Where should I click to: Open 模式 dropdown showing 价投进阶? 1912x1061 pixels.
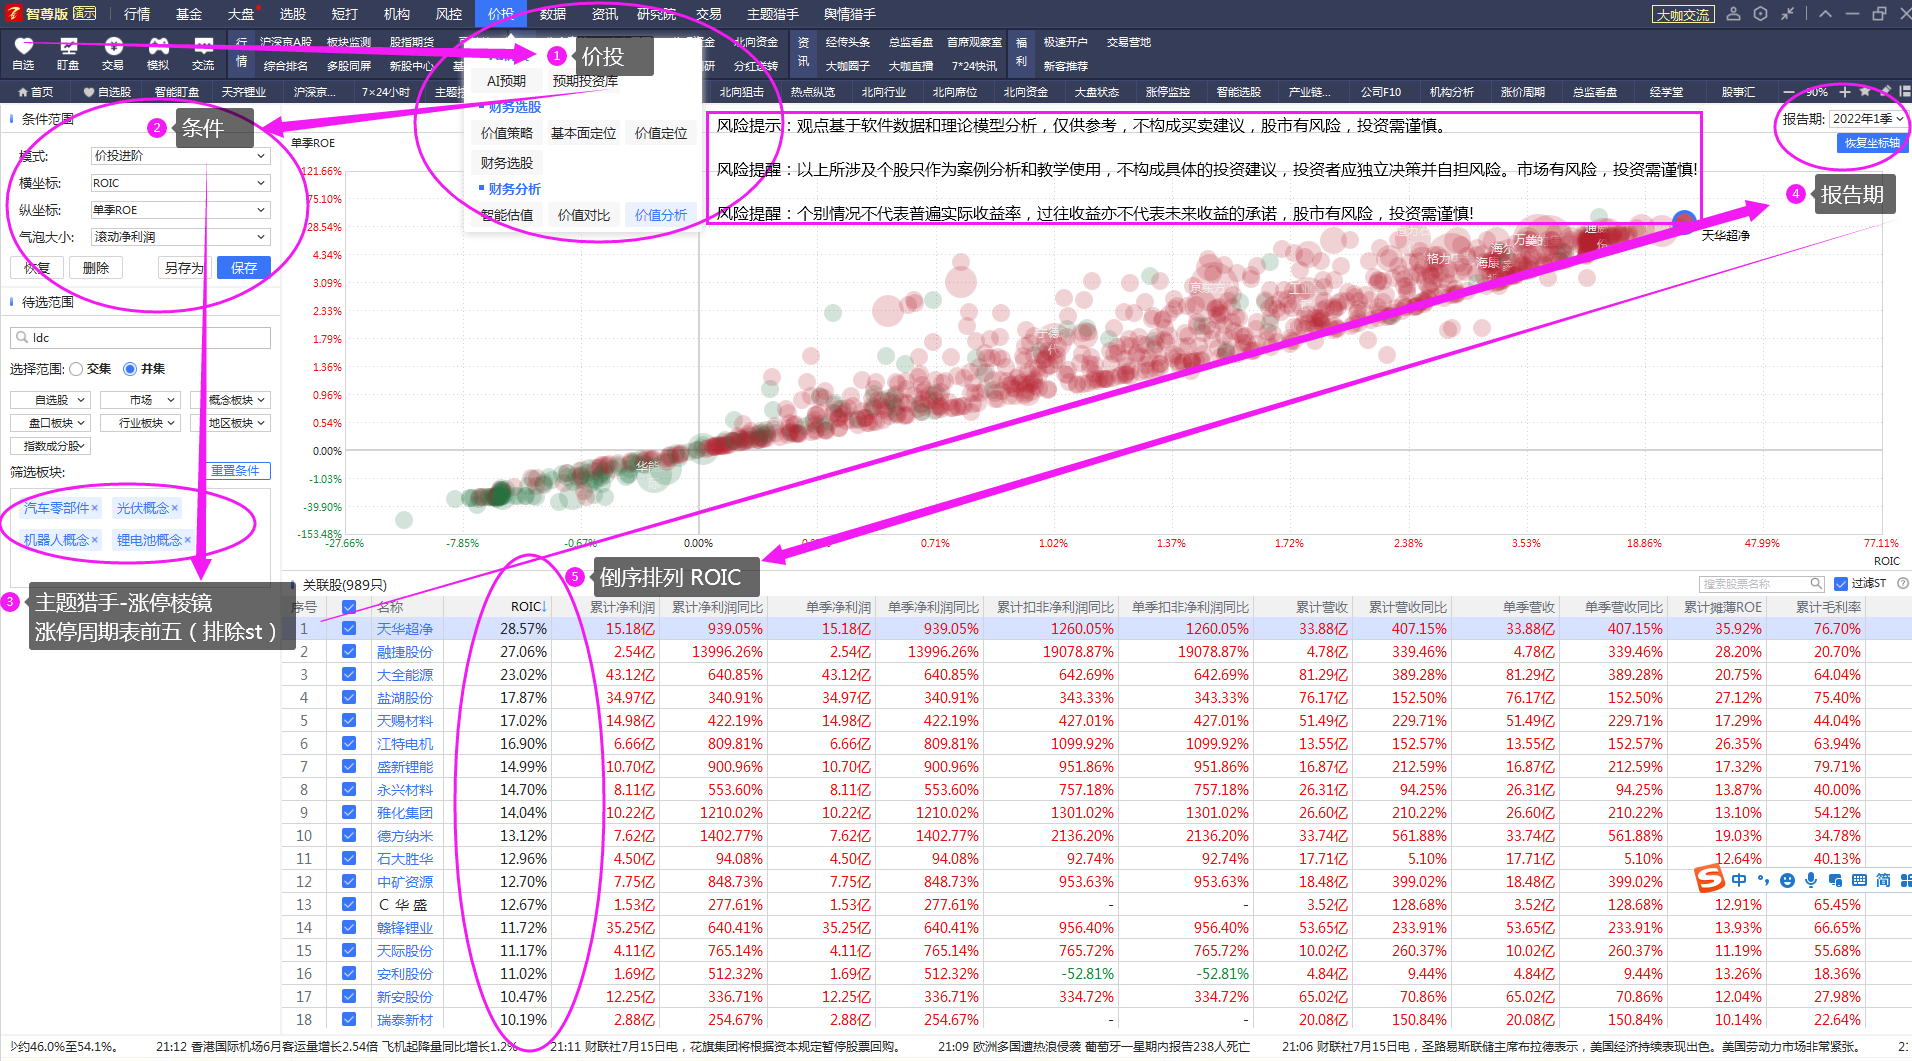(180, 156)
